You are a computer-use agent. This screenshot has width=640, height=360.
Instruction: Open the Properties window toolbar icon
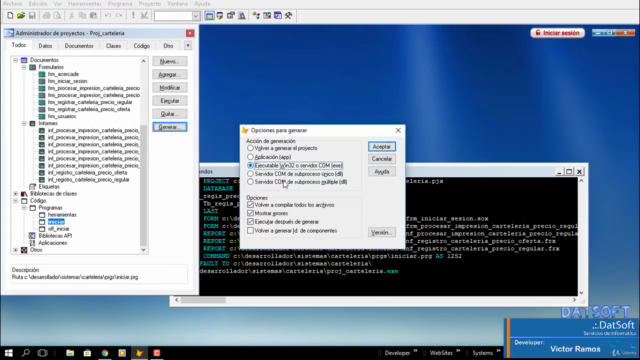click(231, 16)
